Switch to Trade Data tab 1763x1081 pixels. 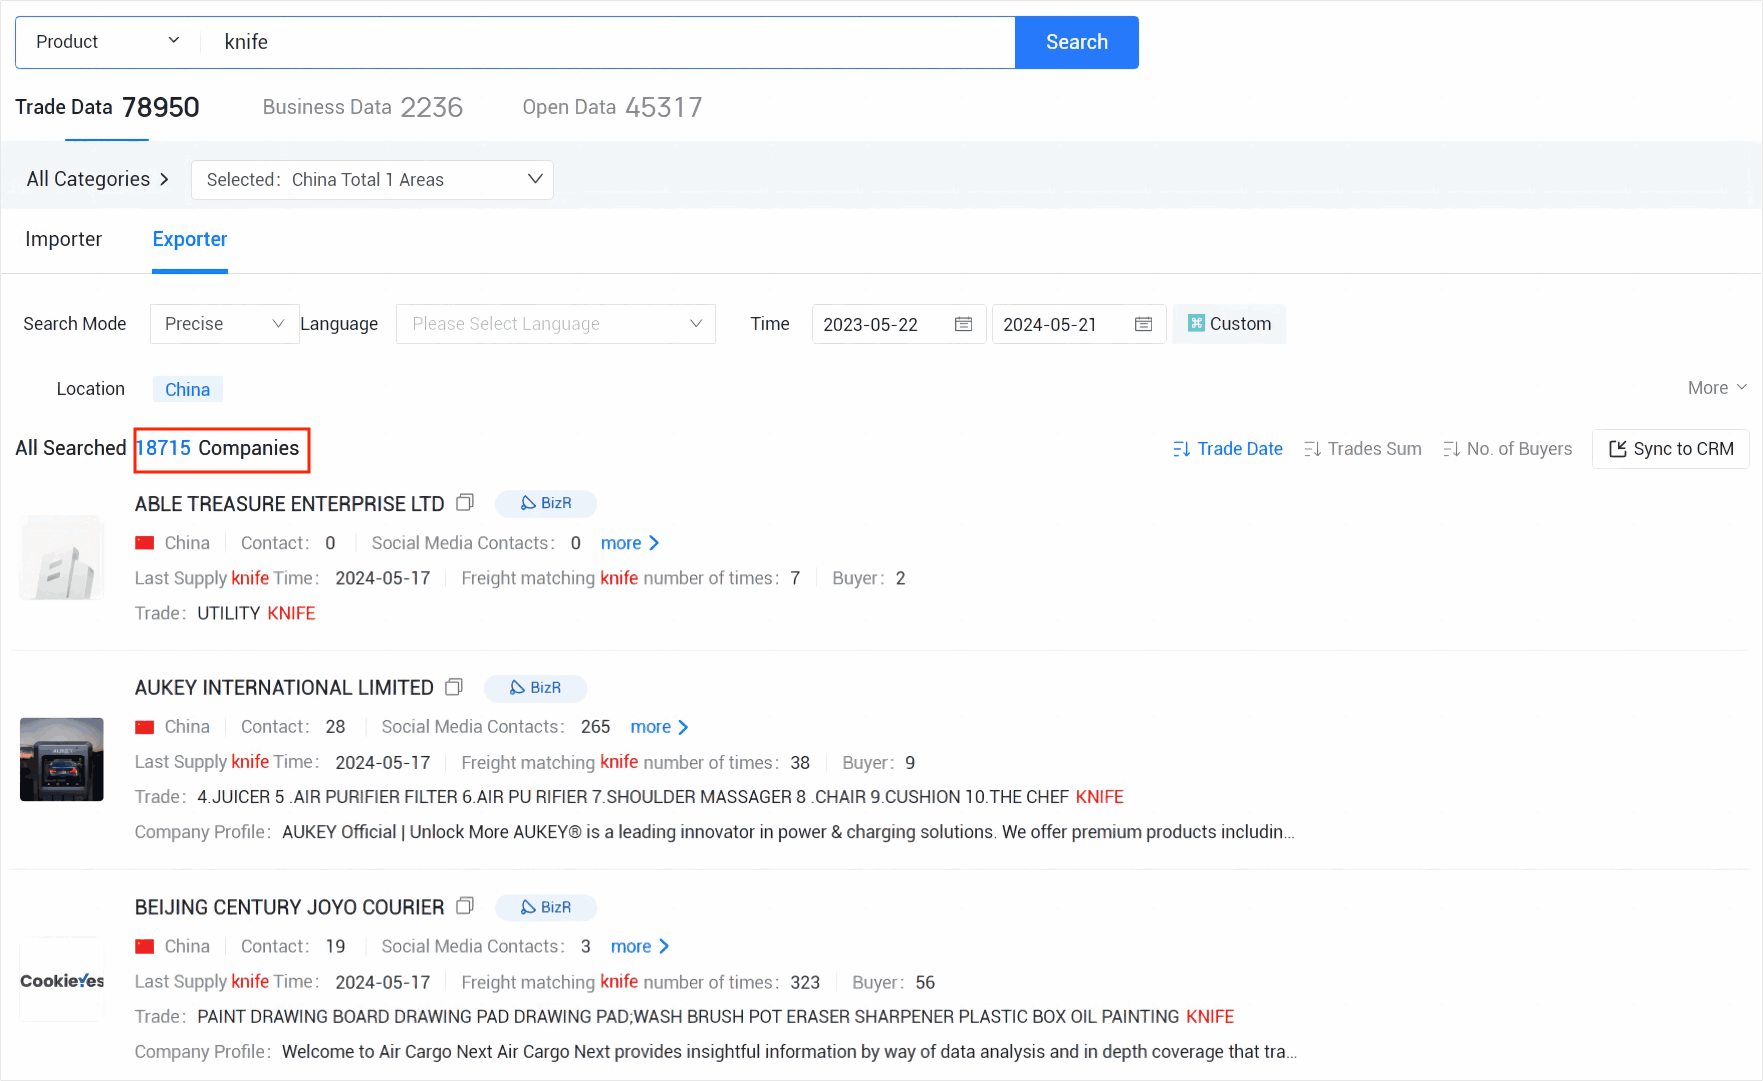[107, 107]
